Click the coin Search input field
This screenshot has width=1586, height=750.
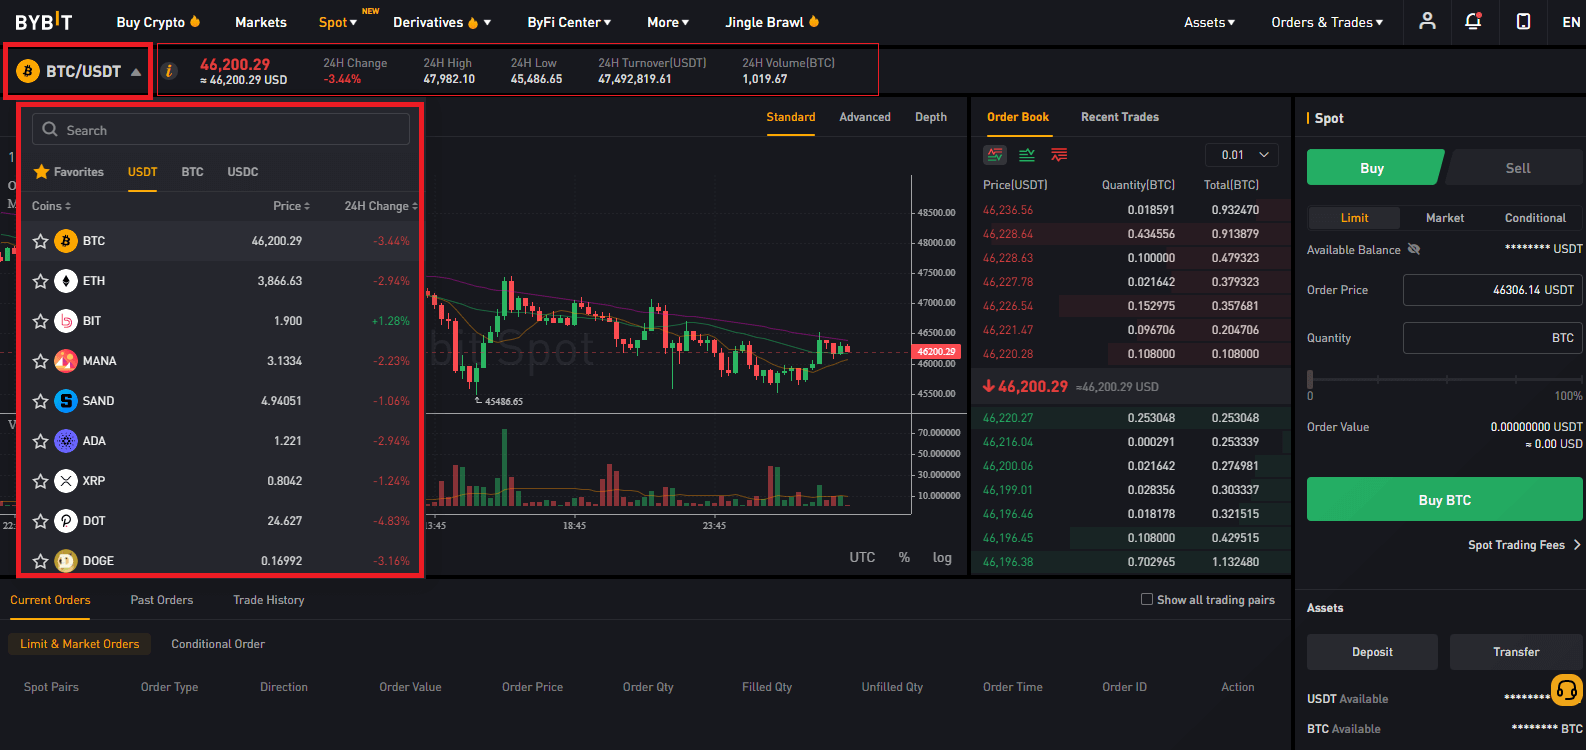[x=222, y=130]
